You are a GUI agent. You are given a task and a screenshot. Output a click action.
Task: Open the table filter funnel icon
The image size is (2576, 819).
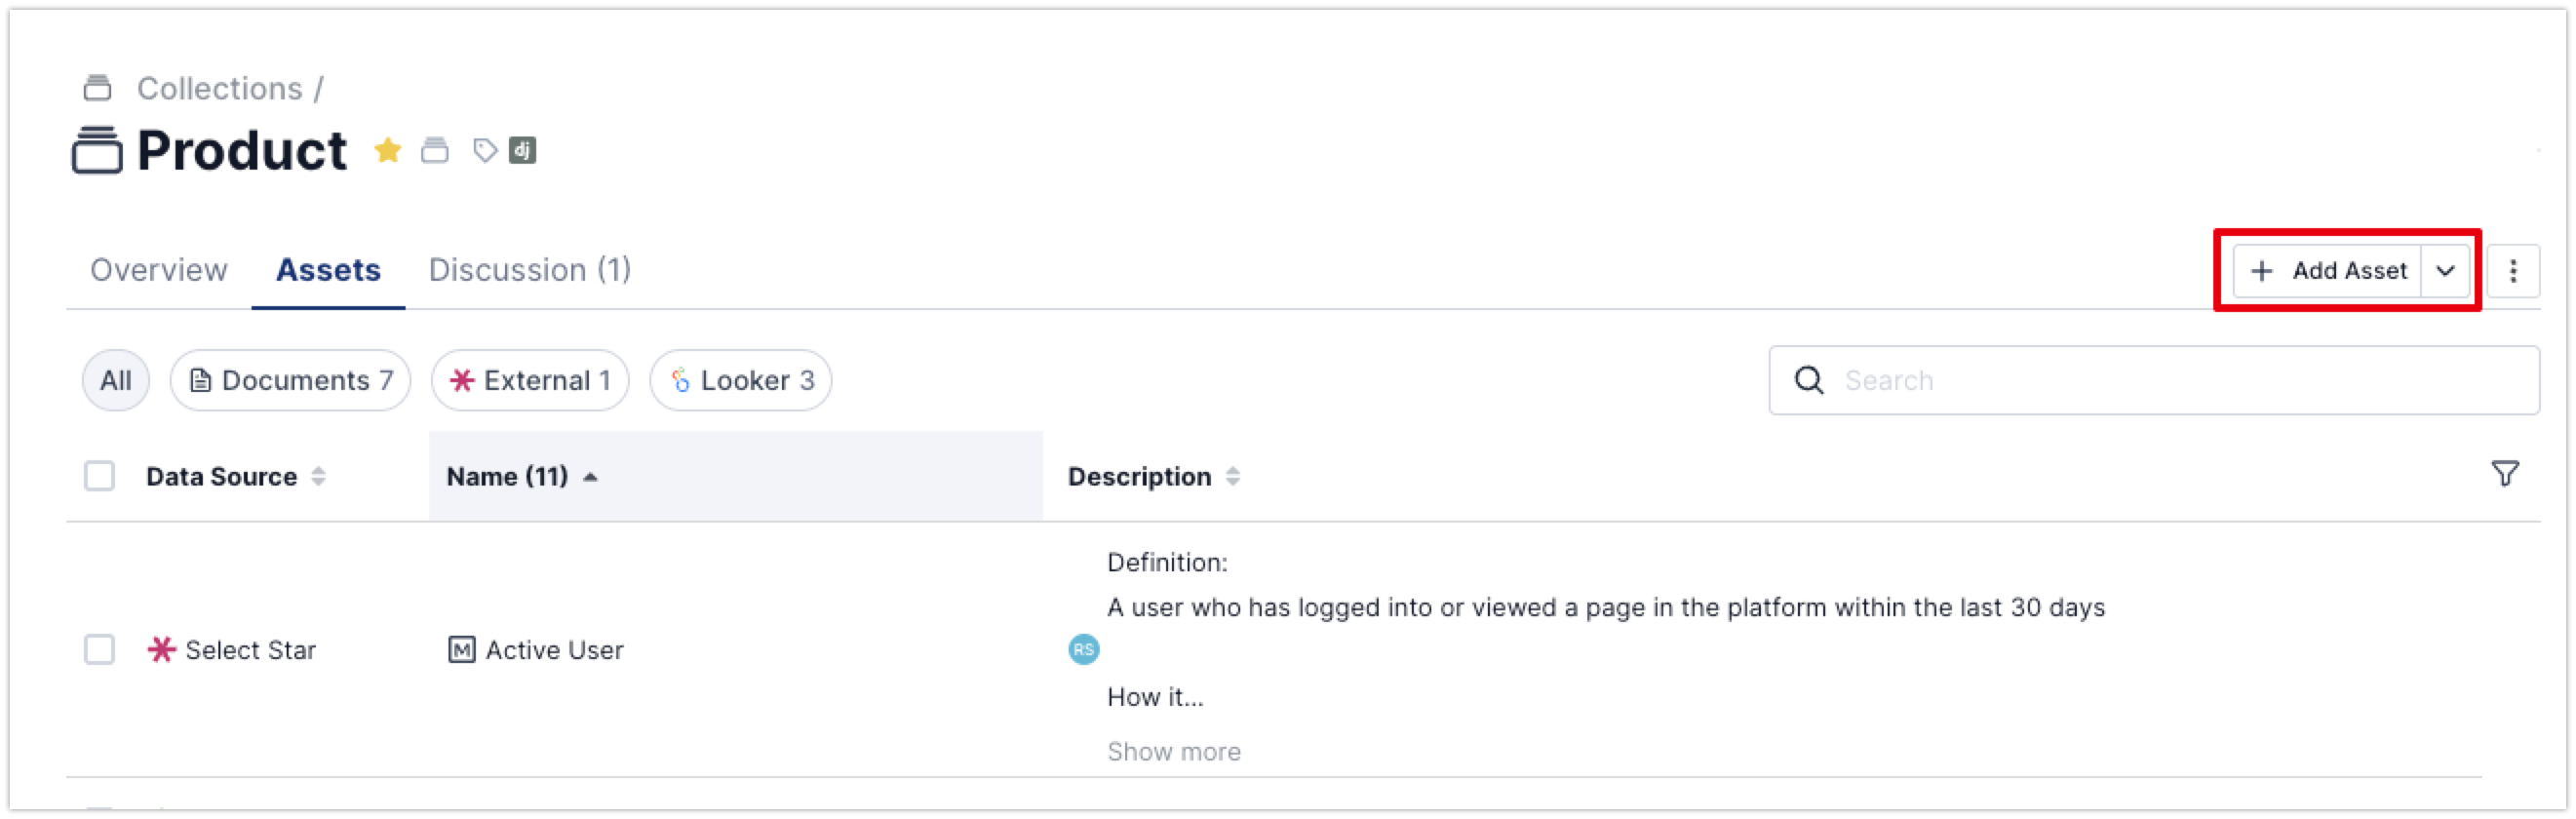(2505, 474)
